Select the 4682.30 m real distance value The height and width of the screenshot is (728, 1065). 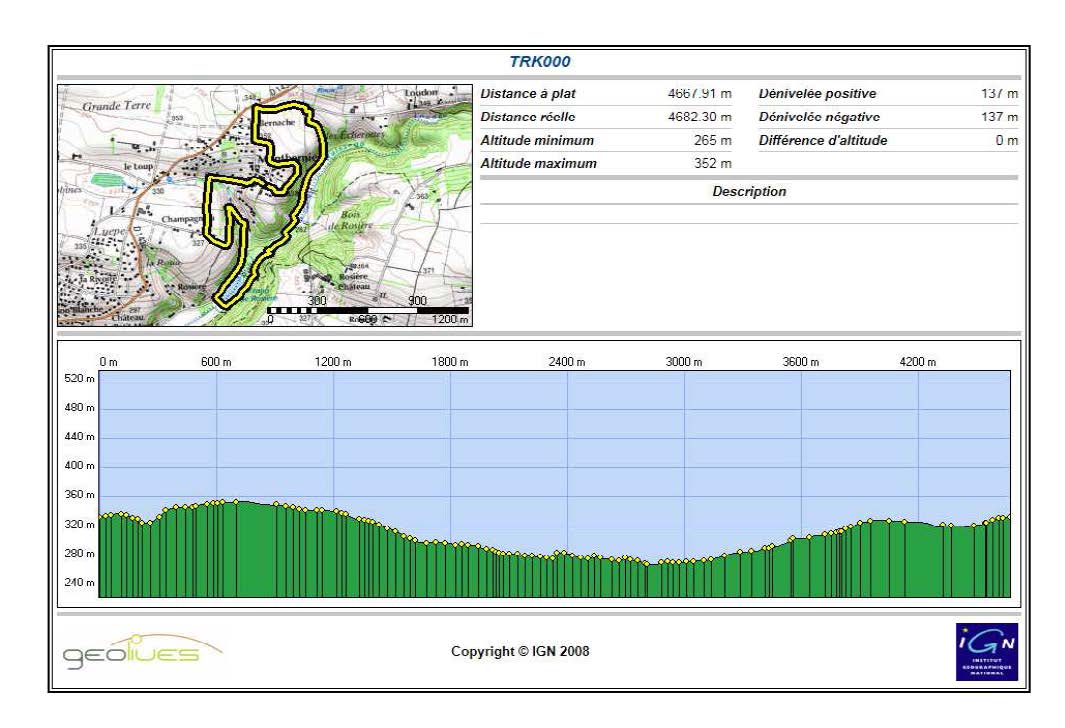700,117
